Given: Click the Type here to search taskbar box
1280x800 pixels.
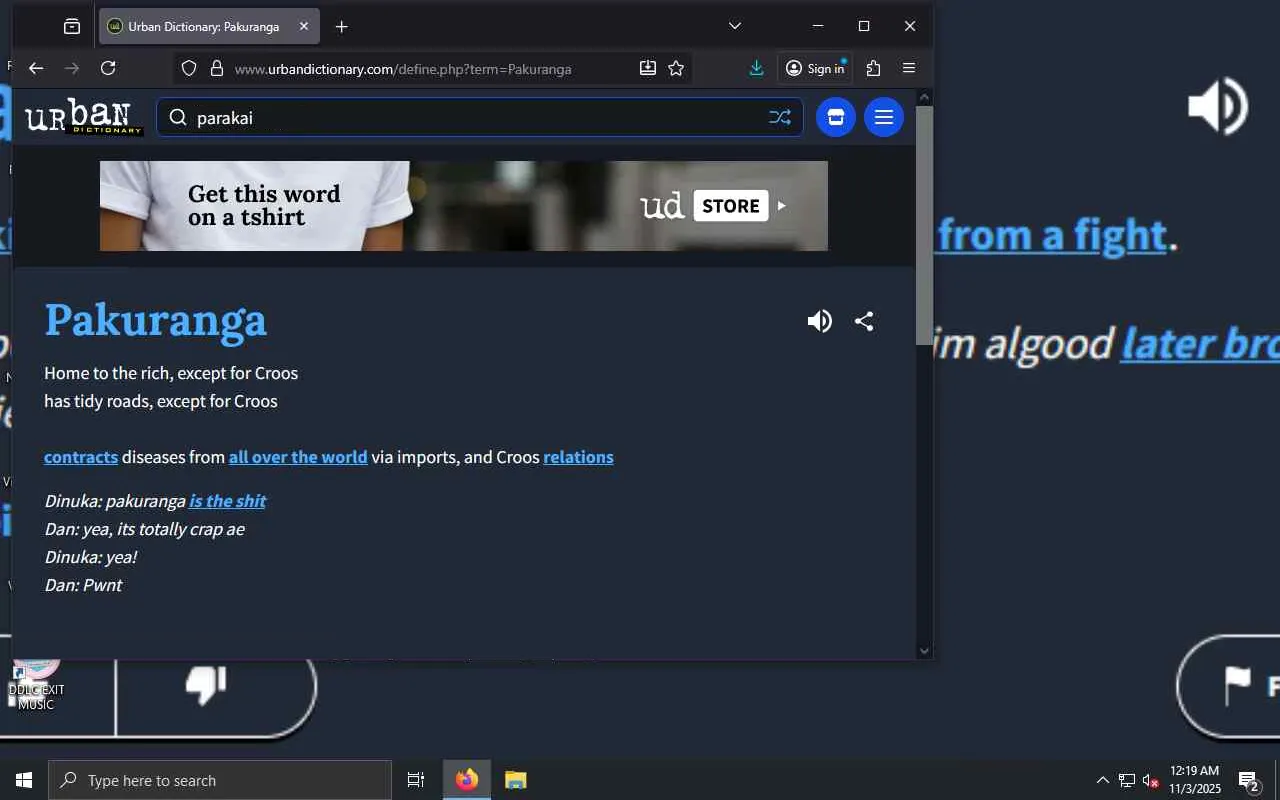Looking at the screenshot, I should (x=220, y=780).
